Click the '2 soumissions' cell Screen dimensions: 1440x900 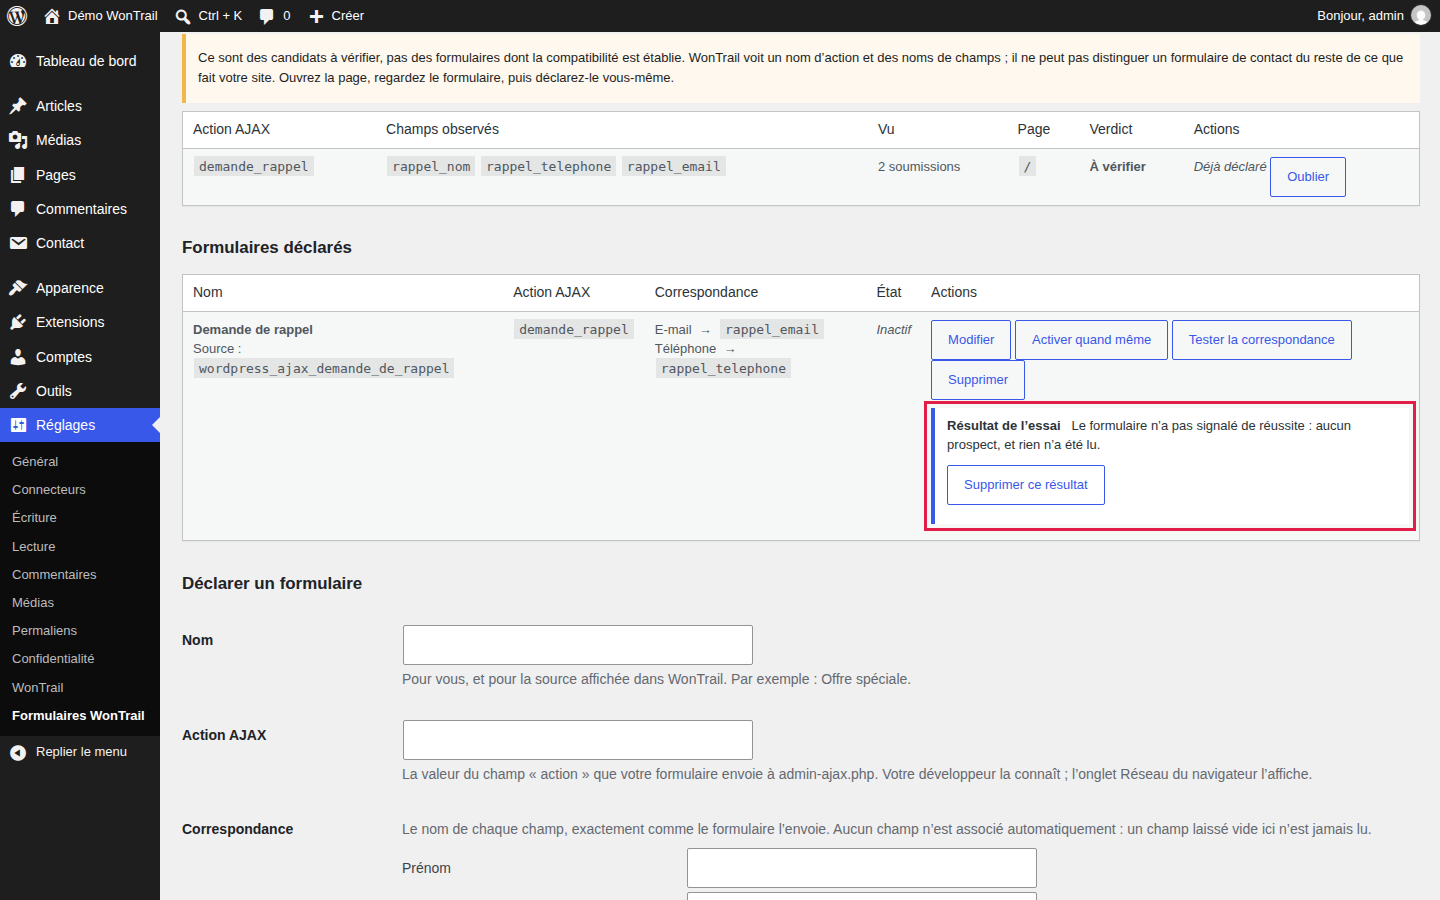(919, 167)
